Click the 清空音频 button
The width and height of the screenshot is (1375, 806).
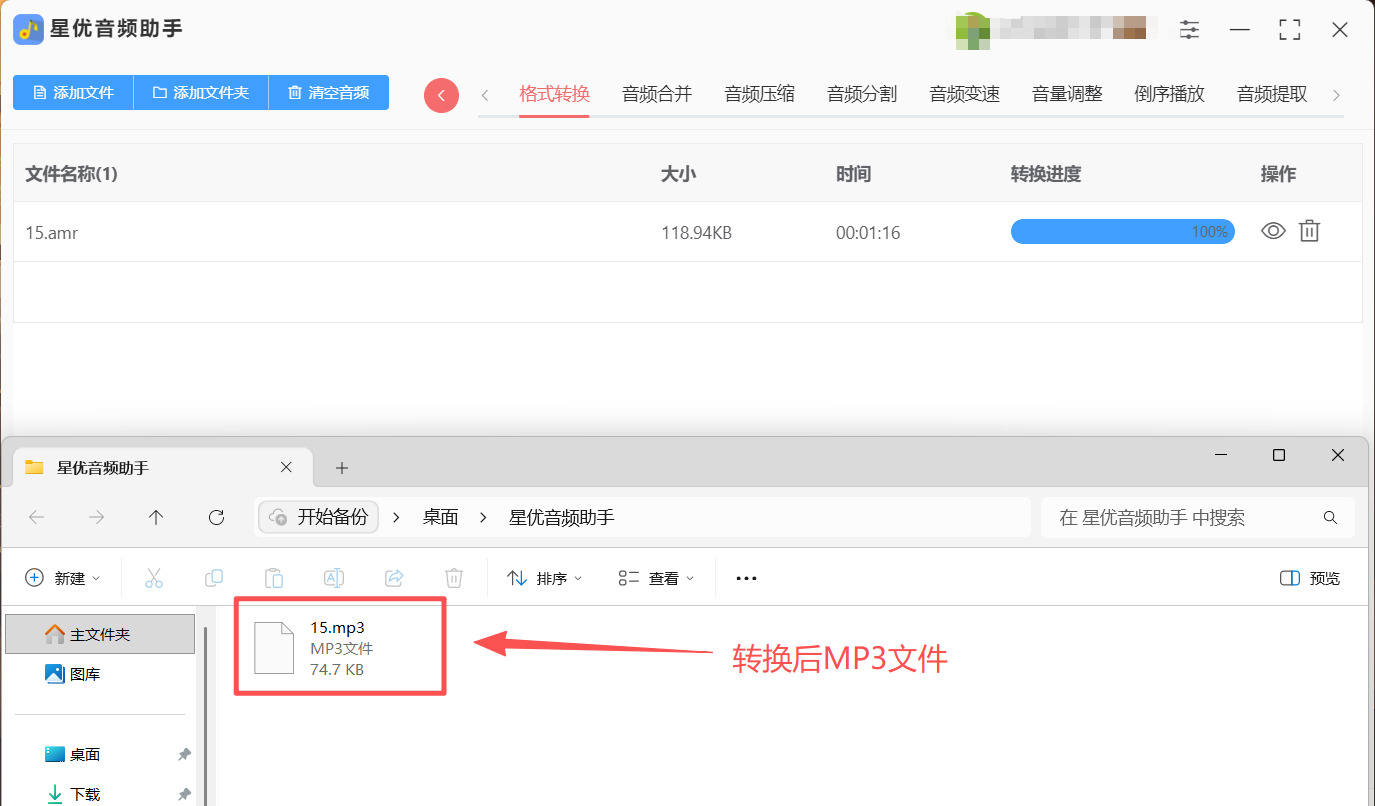pyautogui.click(x=329, y=92)
